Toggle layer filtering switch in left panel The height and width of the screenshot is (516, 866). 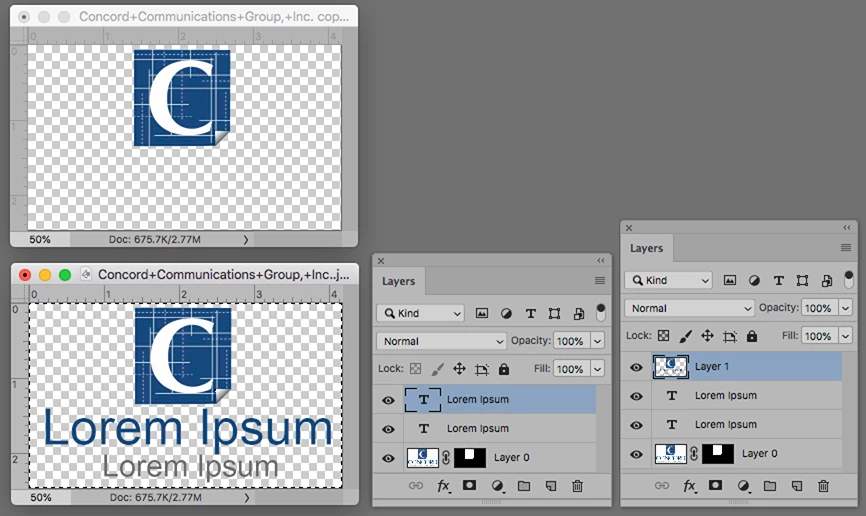coord(601,312)
